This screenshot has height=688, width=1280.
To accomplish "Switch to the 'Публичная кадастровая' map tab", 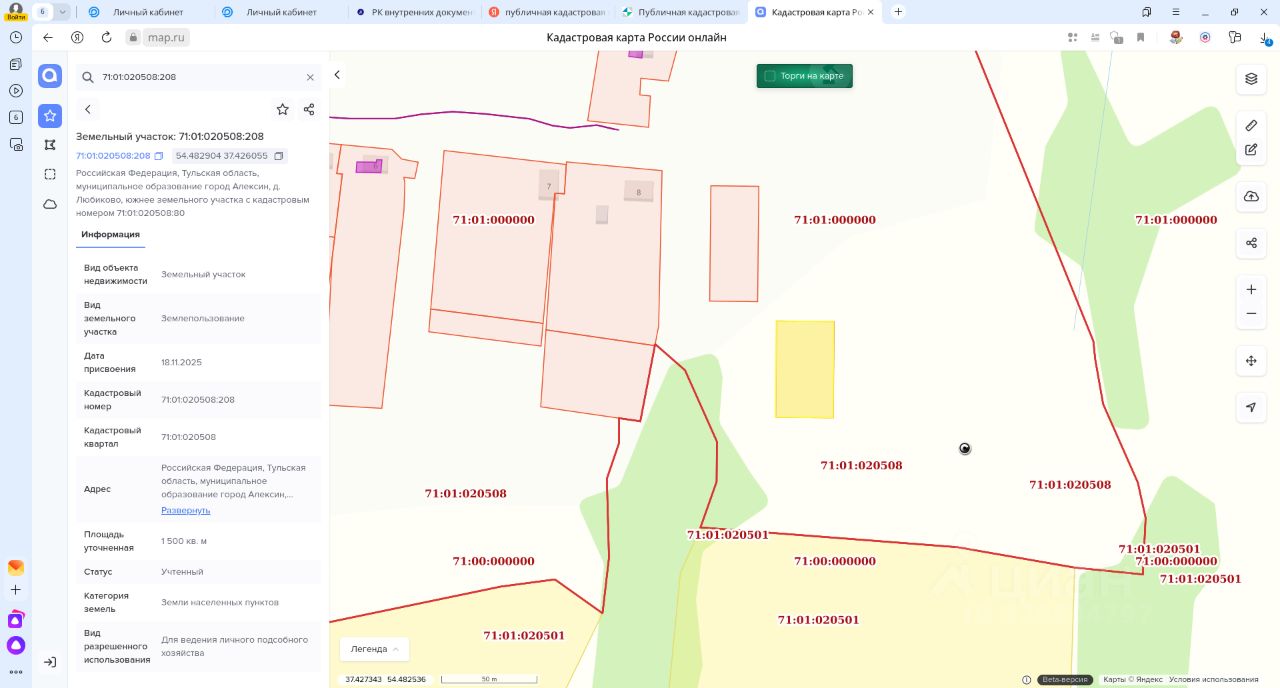I will (679, 12).
